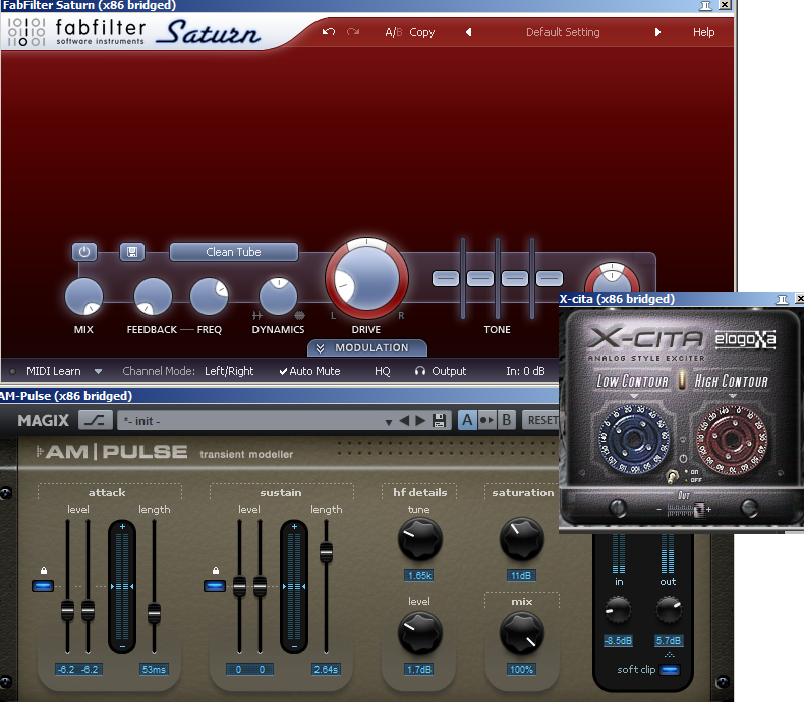Toggle the Saturn band power button
Screen dimensions: 804x706
coord(84,252)
